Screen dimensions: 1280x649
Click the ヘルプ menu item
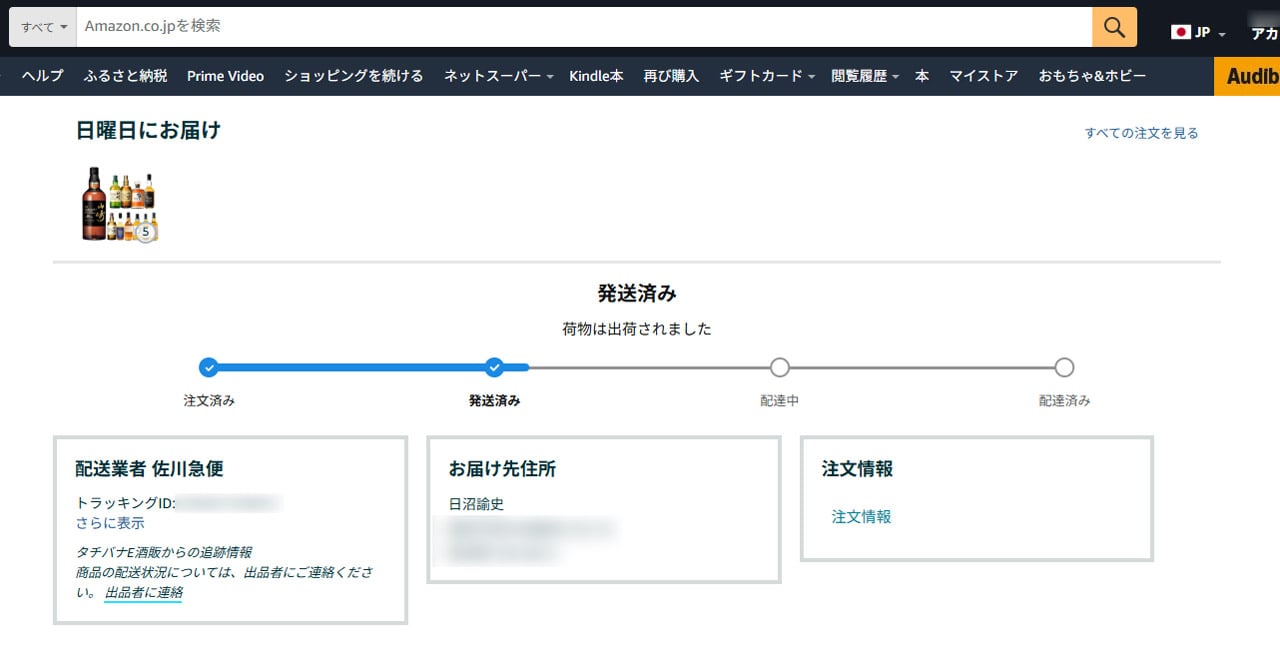point(41,76)
